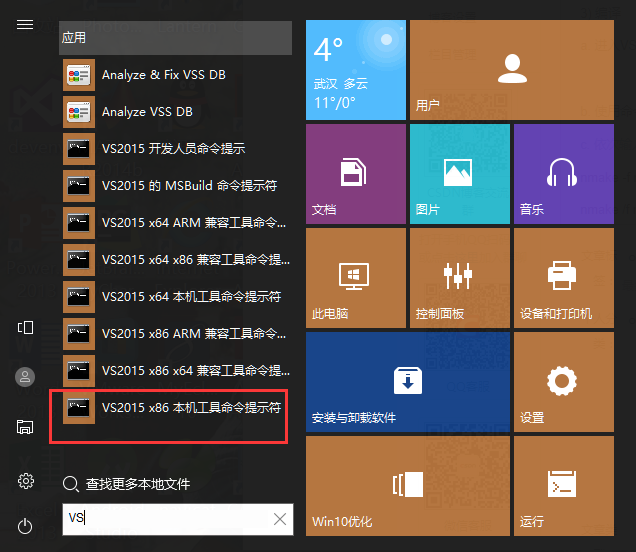Screen dimensions: 636x552
Task: Open VS2015 开发人员命令提示
Action: coord(176,149)
